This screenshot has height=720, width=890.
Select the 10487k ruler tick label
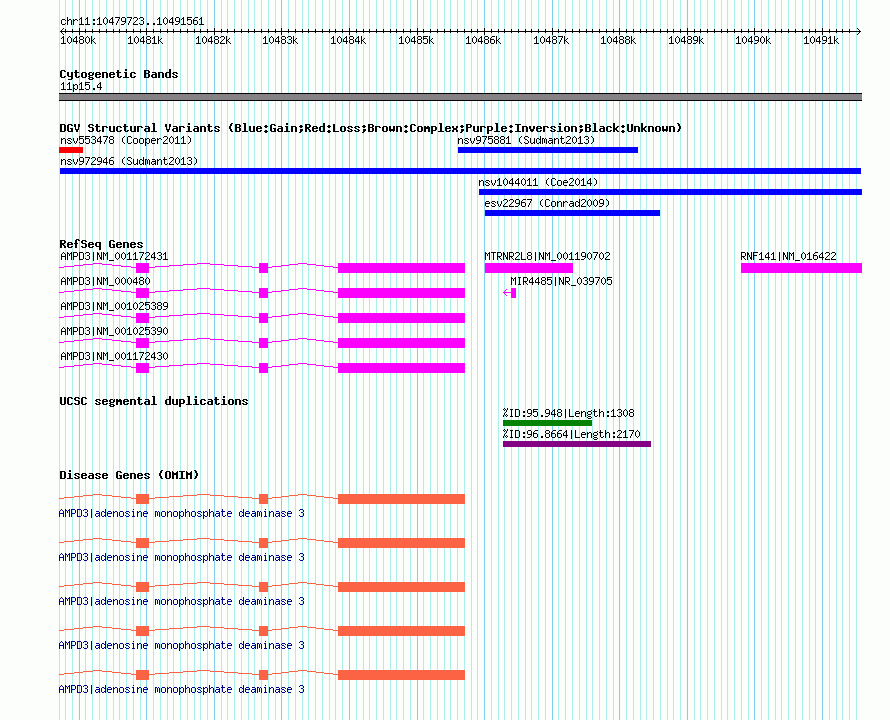[x=551, y=40]
